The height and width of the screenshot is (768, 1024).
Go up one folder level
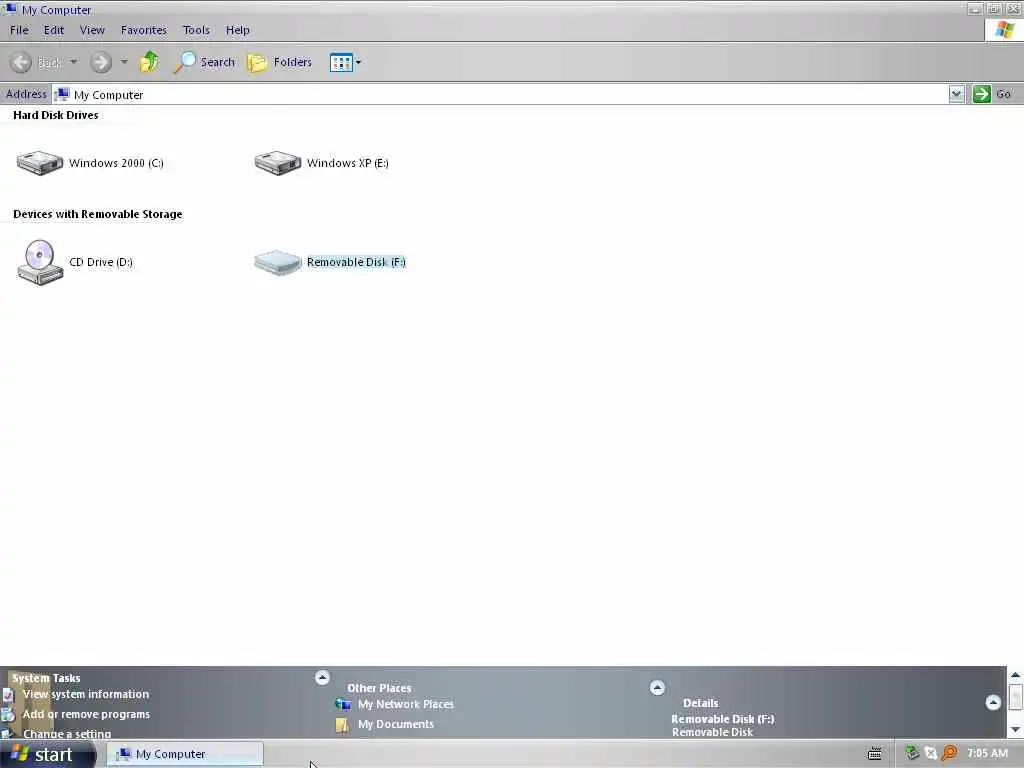point(149,62)
